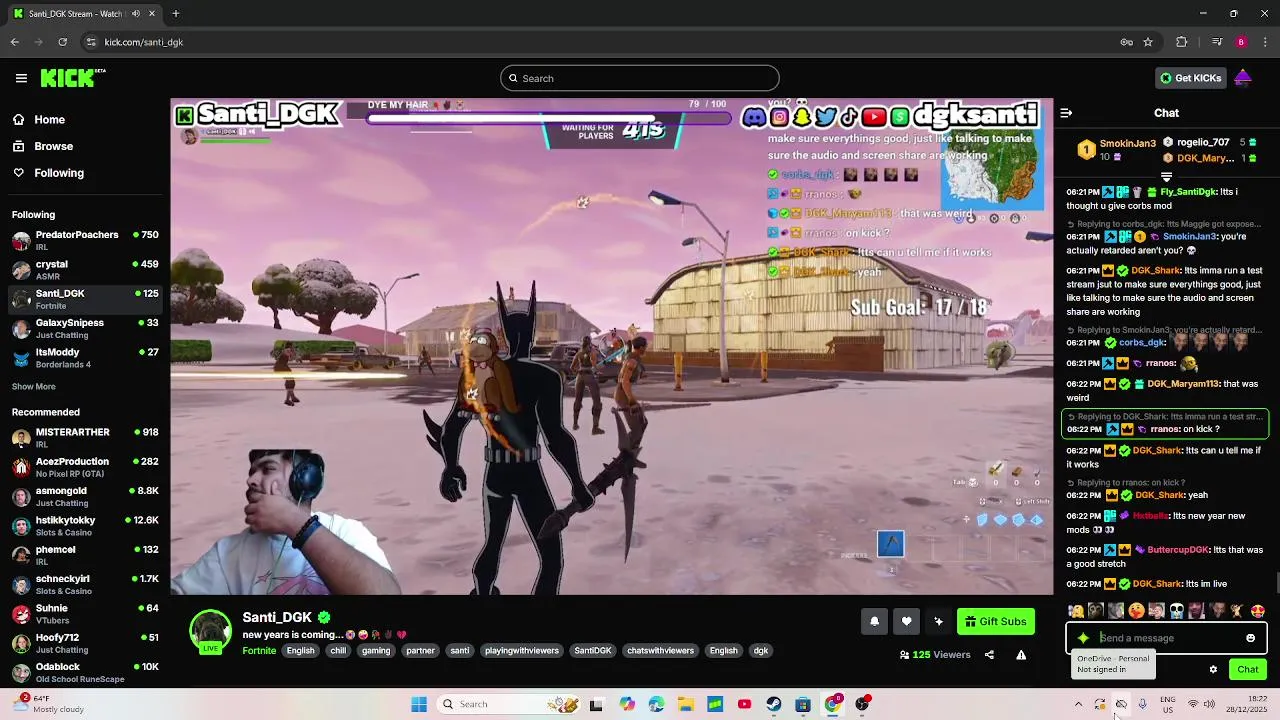Turn on stream notifications bell

[874, 621]
